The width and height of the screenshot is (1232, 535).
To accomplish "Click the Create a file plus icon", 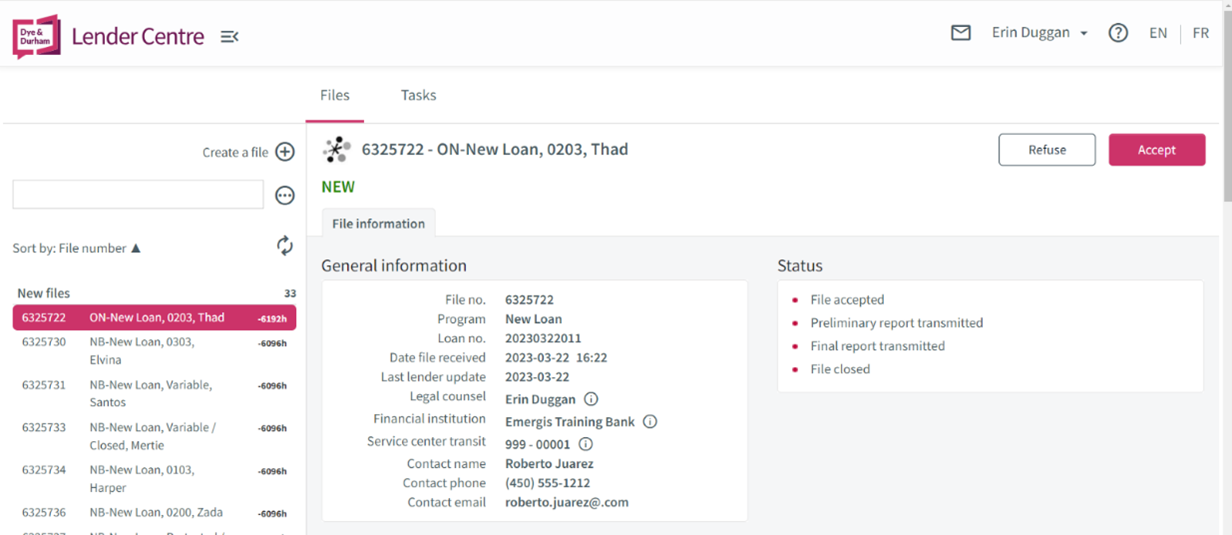I will click(285, 152).
